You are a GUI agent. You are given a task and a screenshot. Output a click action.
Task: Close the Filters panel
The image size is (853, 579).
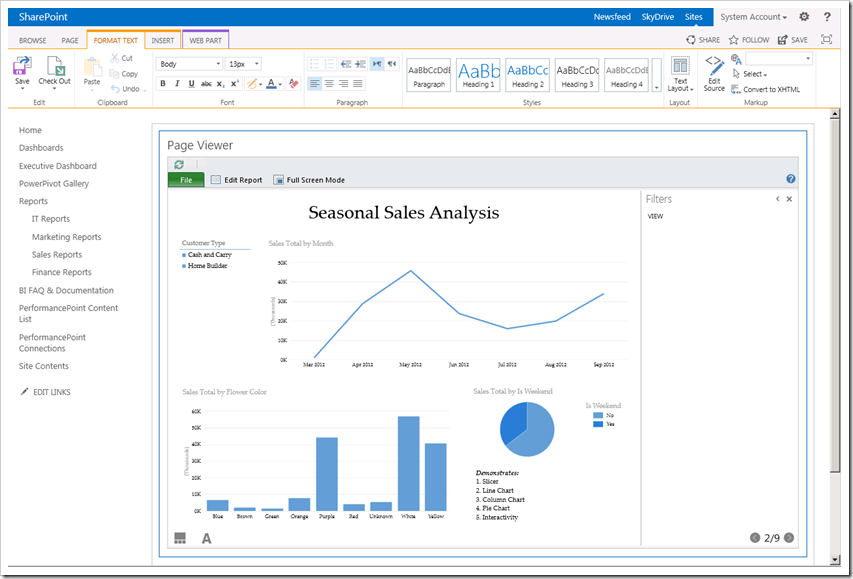tap(789, 198)
